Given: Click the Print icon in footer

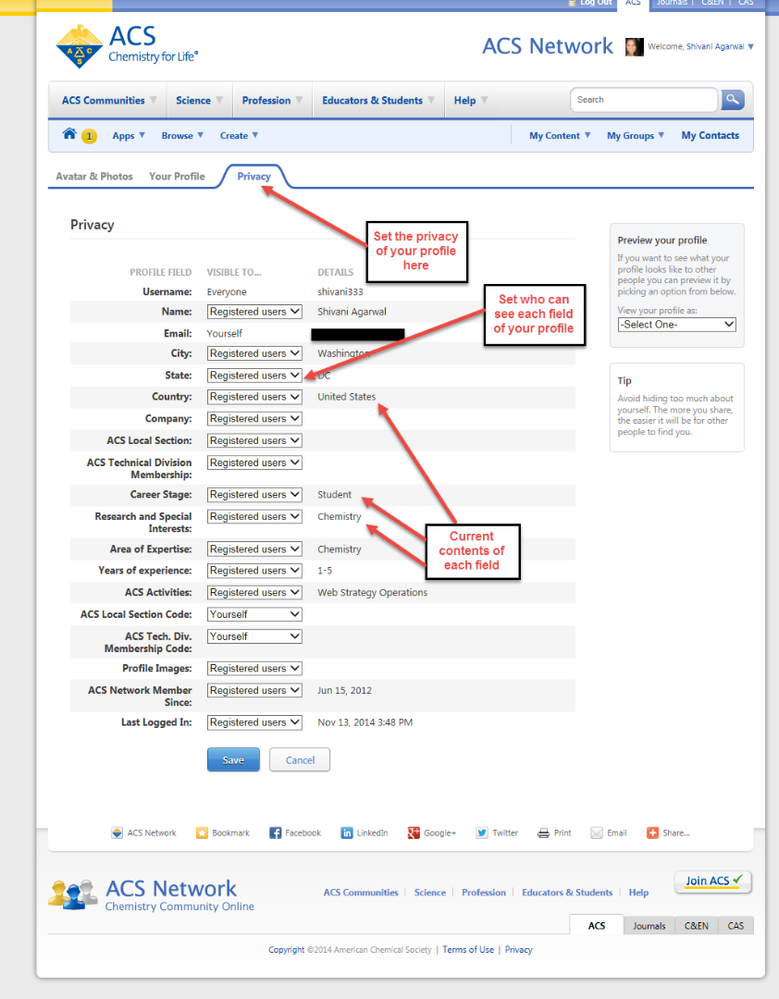Looking at the screenshot, I should click(543, 833).
